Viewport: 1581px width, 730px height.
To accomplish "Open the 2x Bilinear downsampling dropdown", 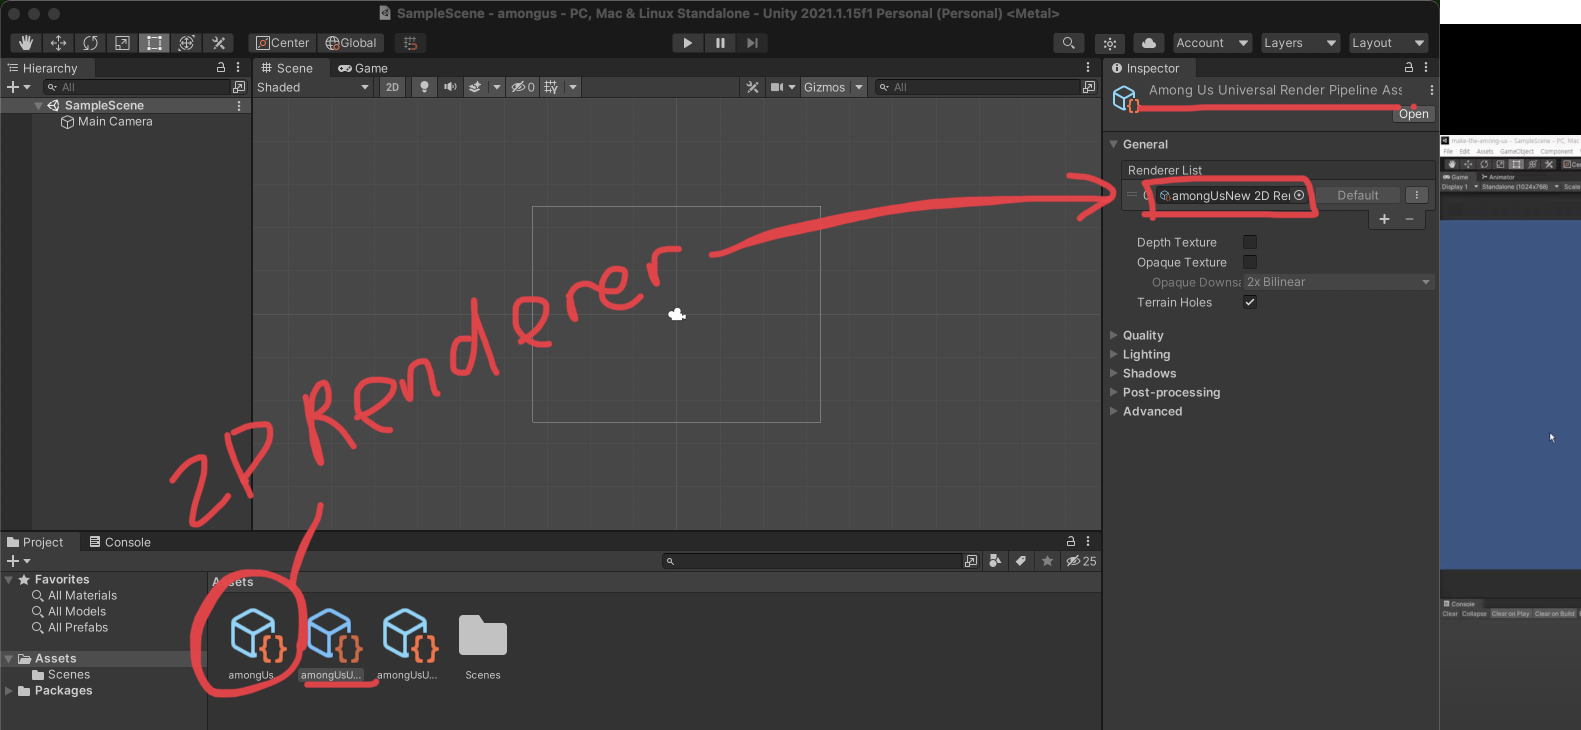I will [x=1339, y=282].
